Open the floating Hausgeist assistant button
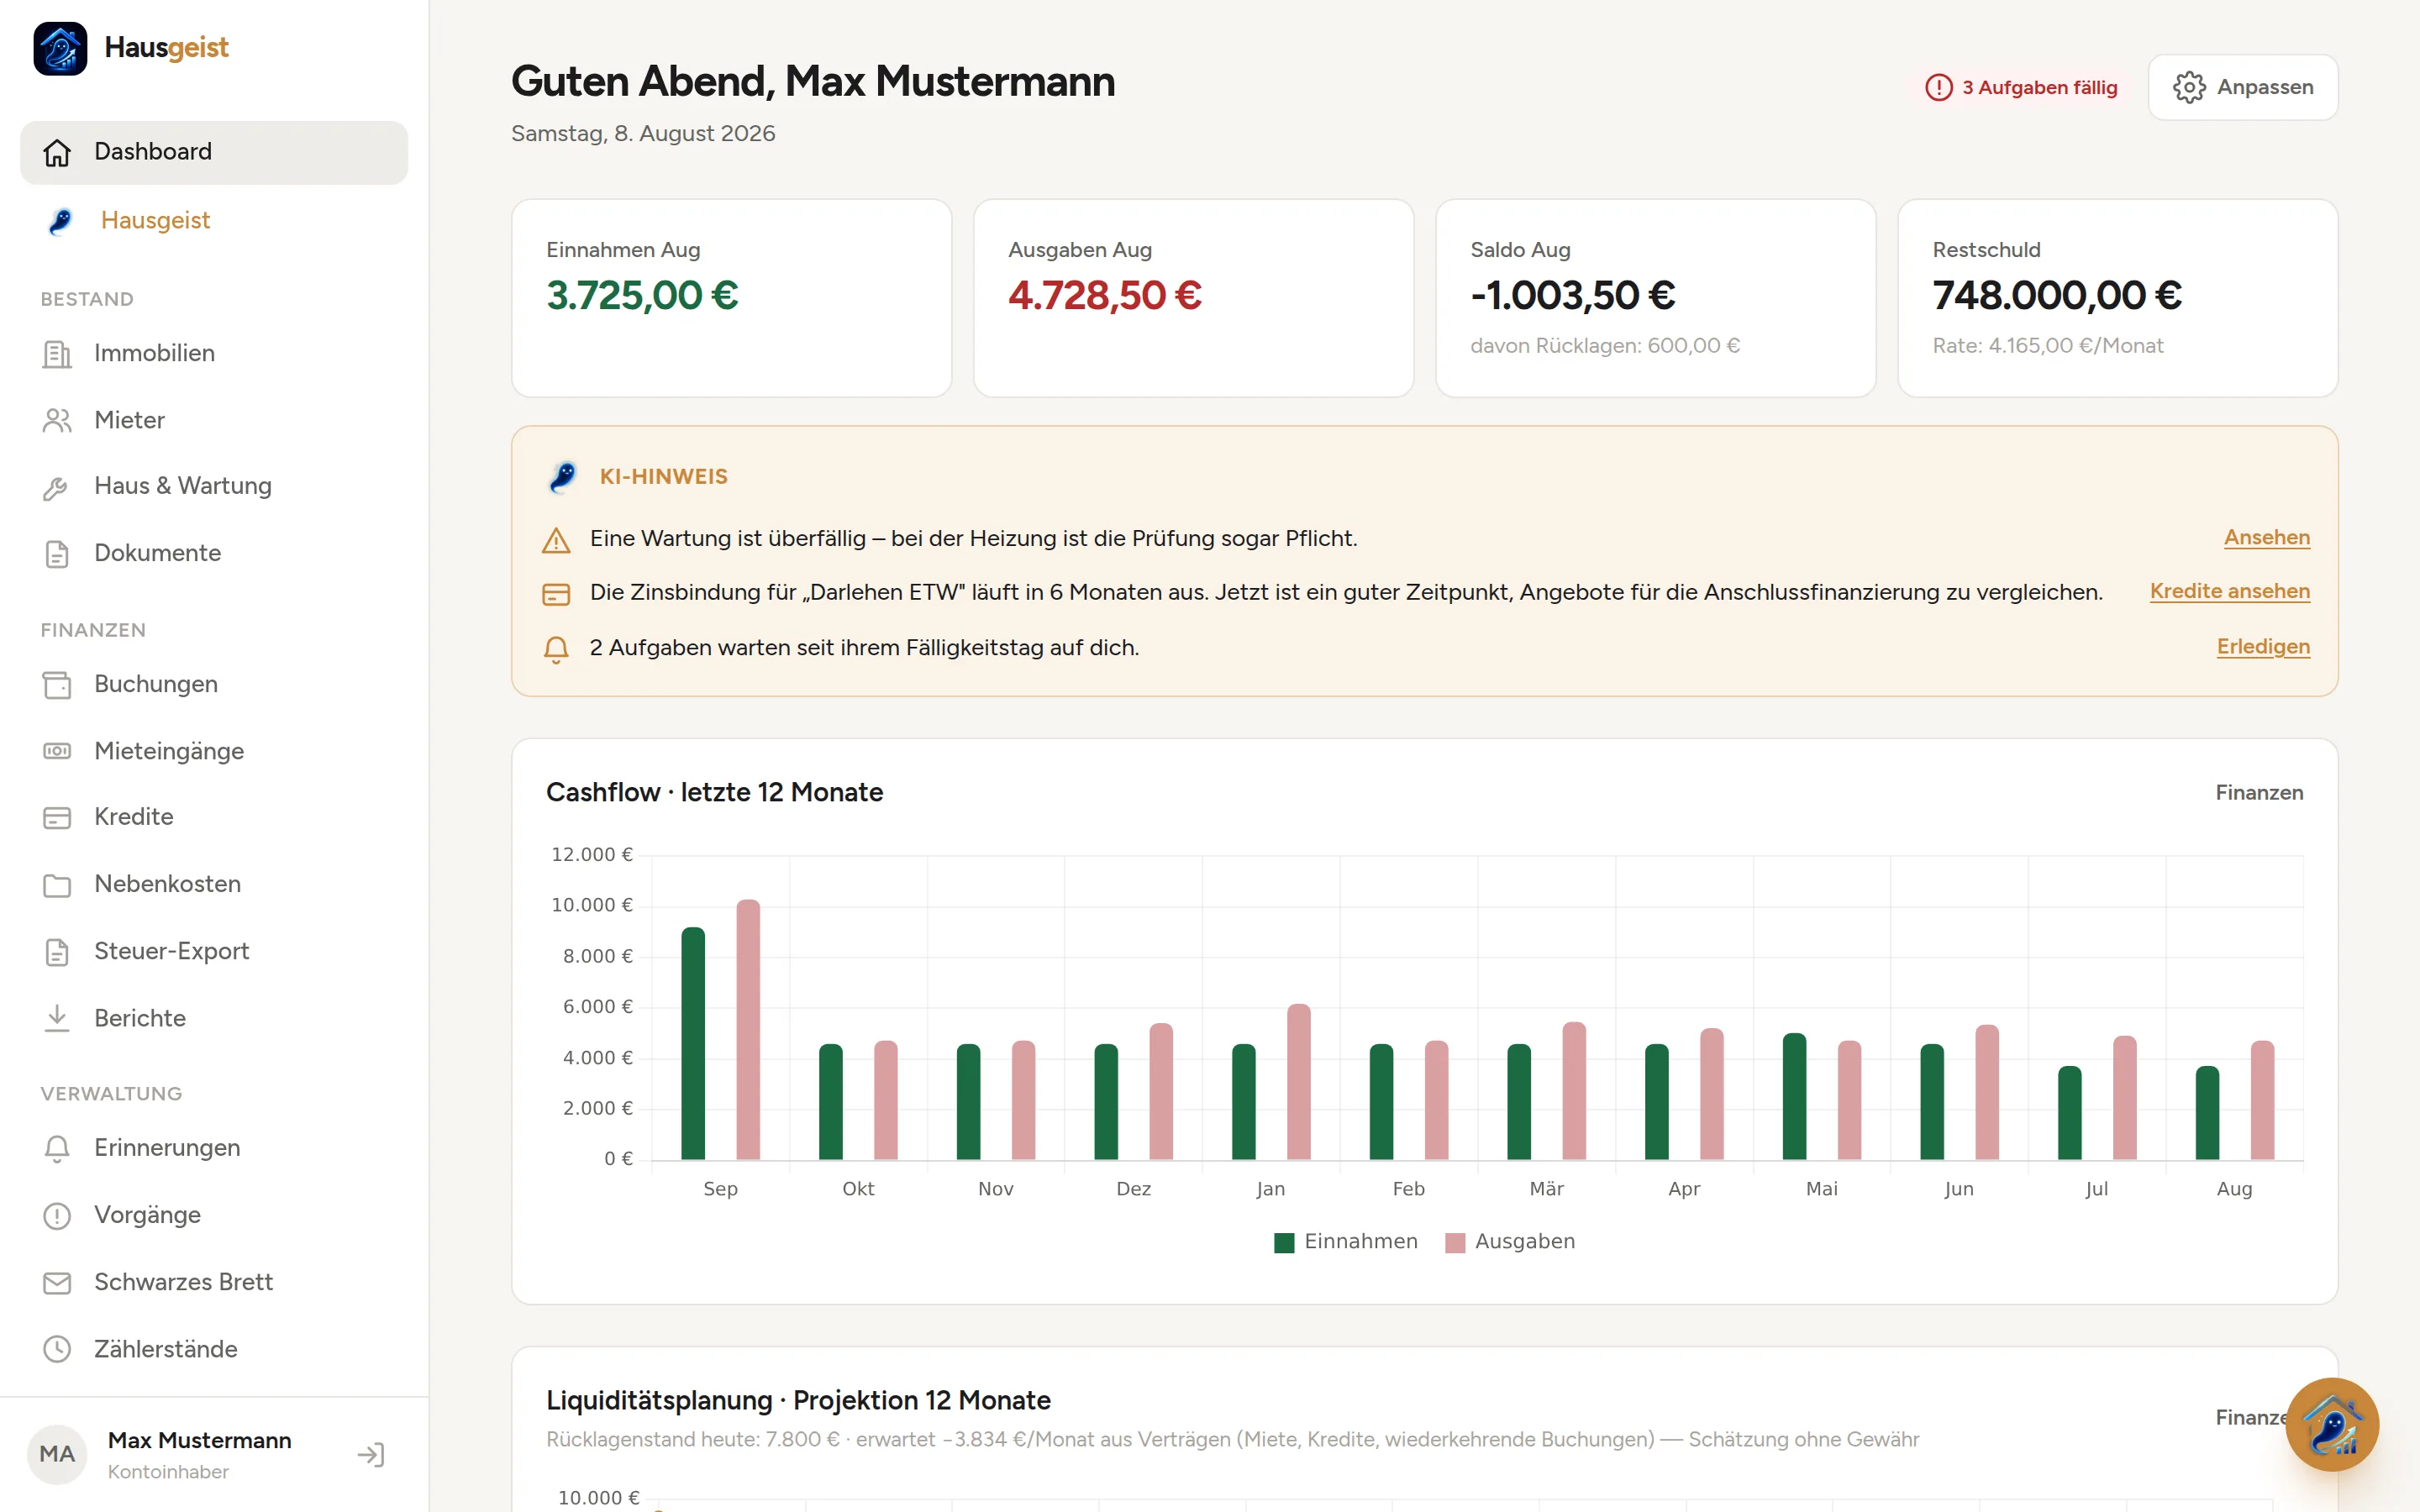Screen dimensions: 2420x1512 pos(2331,1424)
